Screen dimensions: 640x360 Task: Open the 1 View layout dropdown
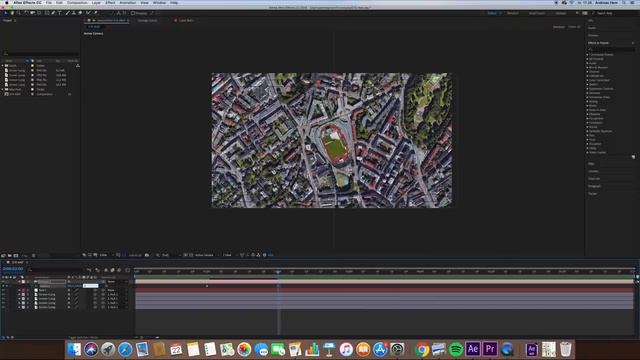229,255
